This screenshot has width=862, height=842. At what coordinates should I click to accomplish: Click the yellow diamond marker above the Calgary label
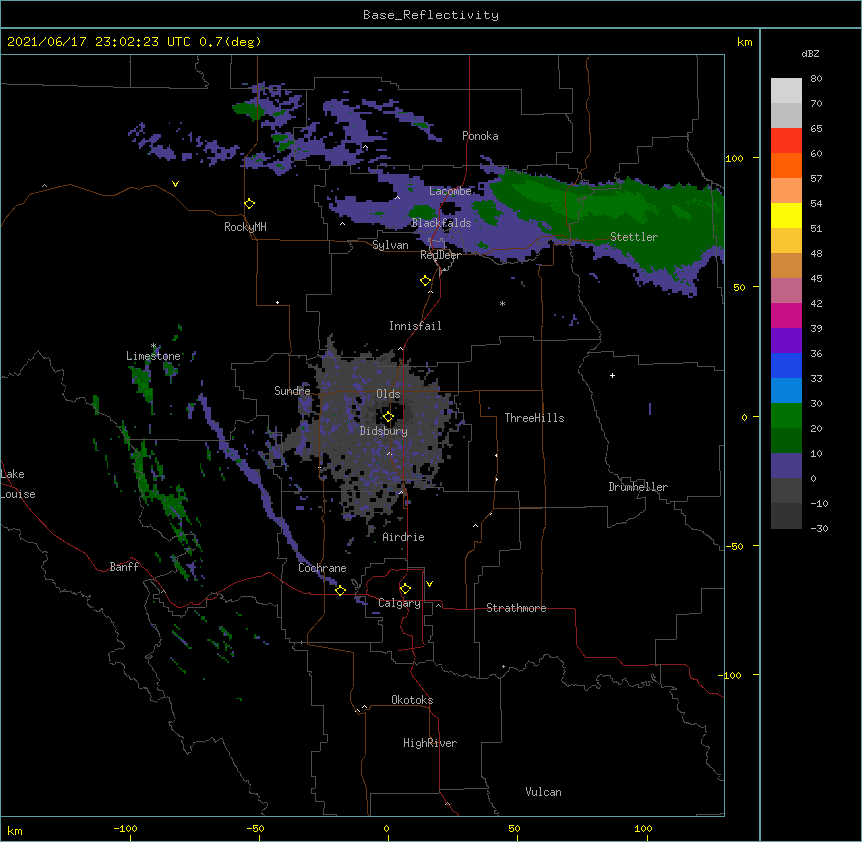click(405, 589)
